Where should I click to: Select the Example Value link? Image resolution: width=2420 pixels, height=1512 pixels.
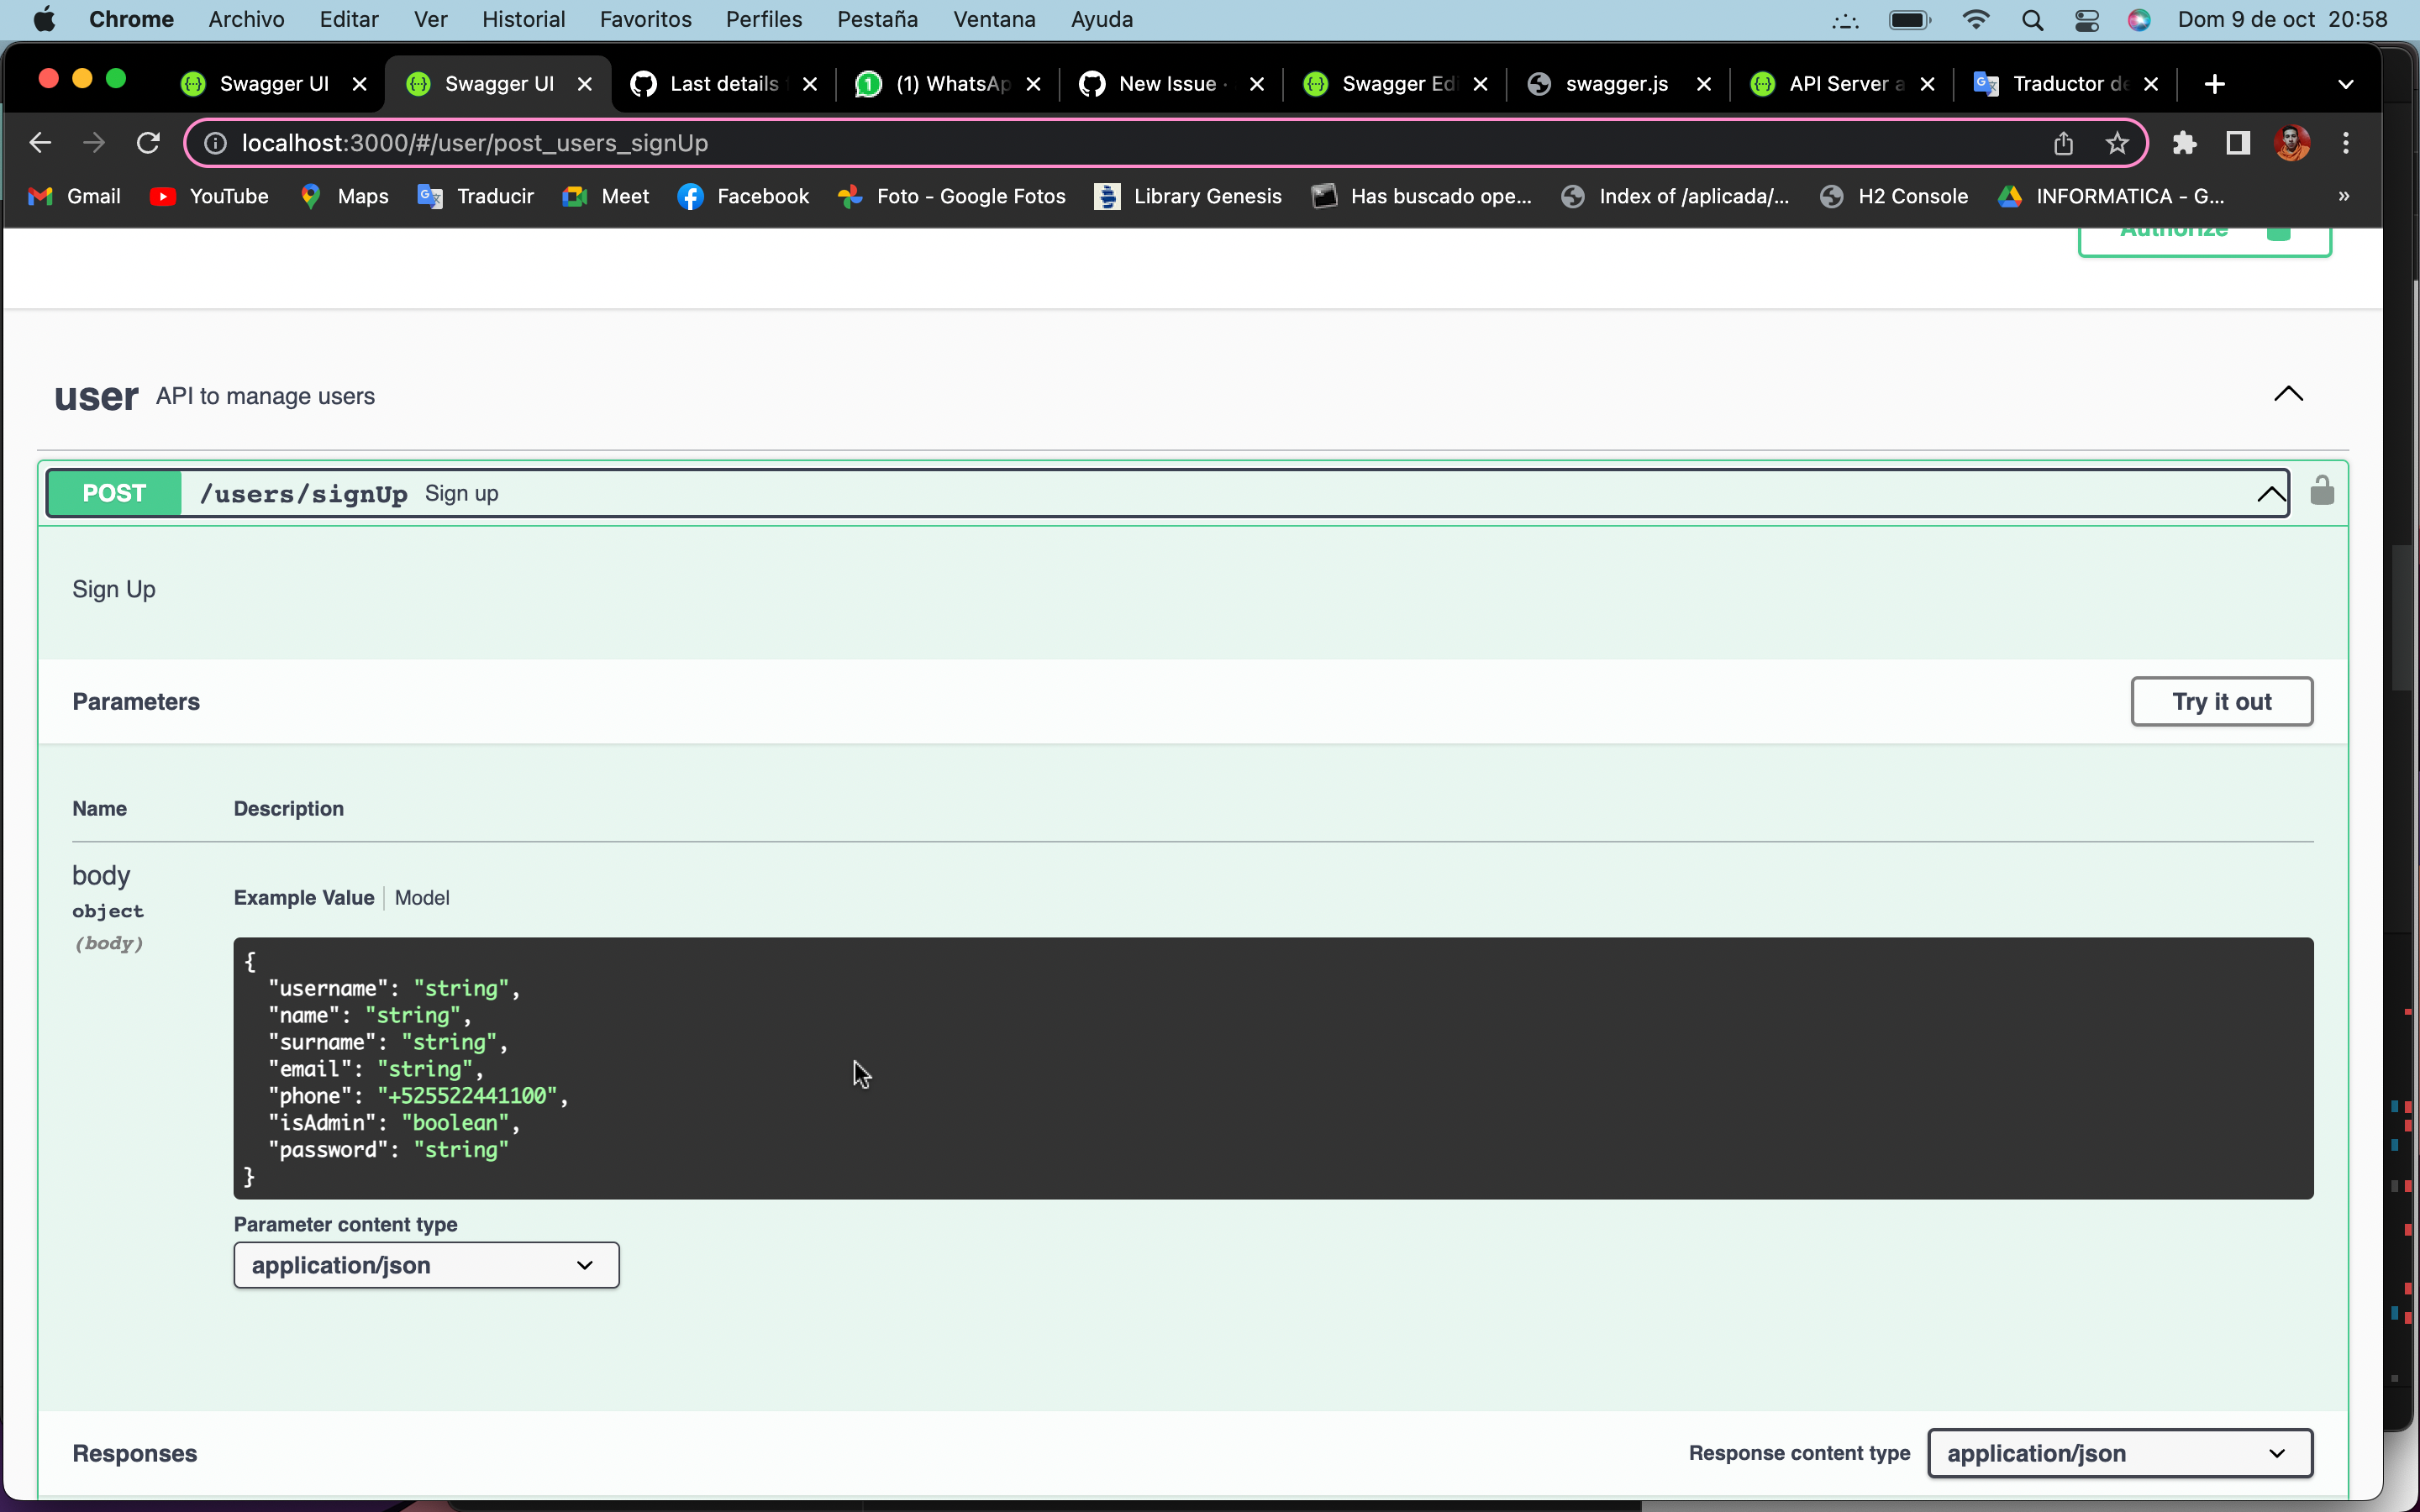304,897
